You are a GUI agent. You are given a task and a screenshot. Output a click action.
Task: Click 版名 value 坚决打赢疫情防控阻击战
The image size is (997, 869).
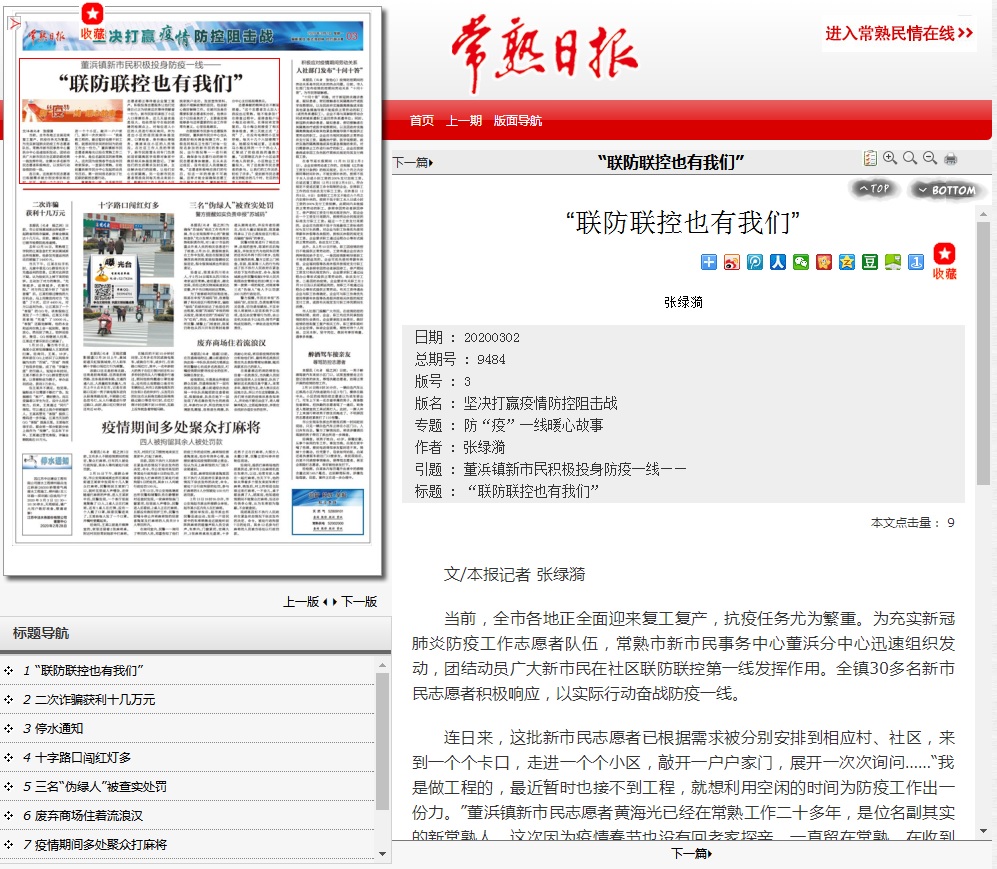pos(540,403)
